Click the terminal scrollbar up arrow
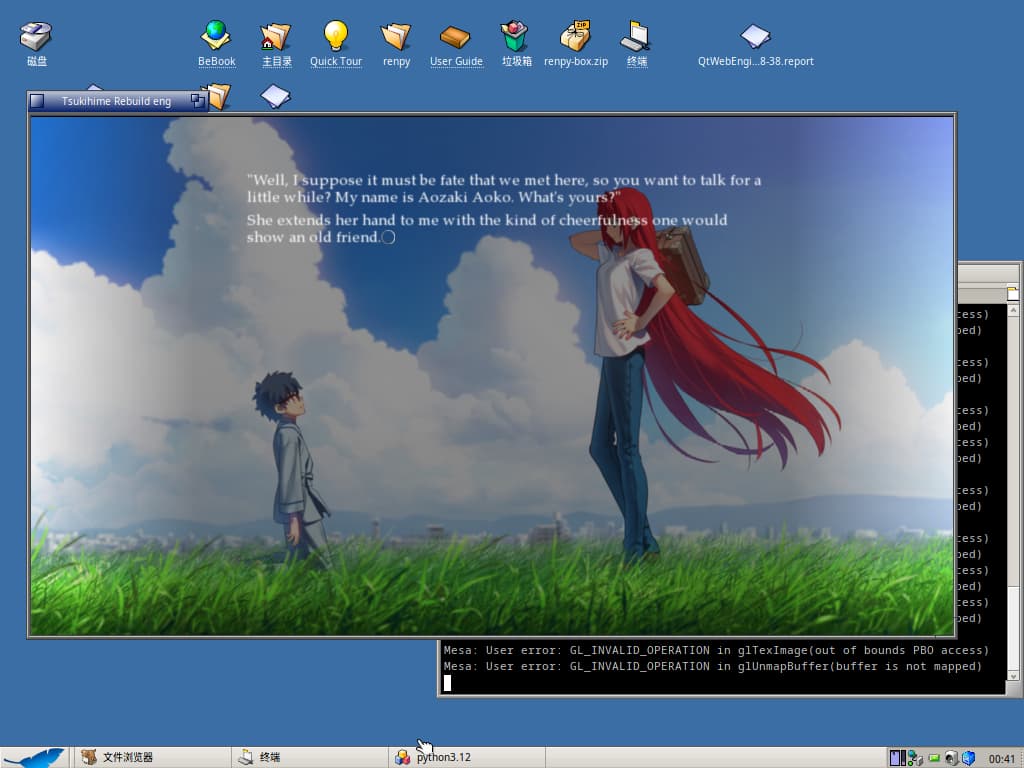The image size is (1024, 768). [x=1013, y=311]
